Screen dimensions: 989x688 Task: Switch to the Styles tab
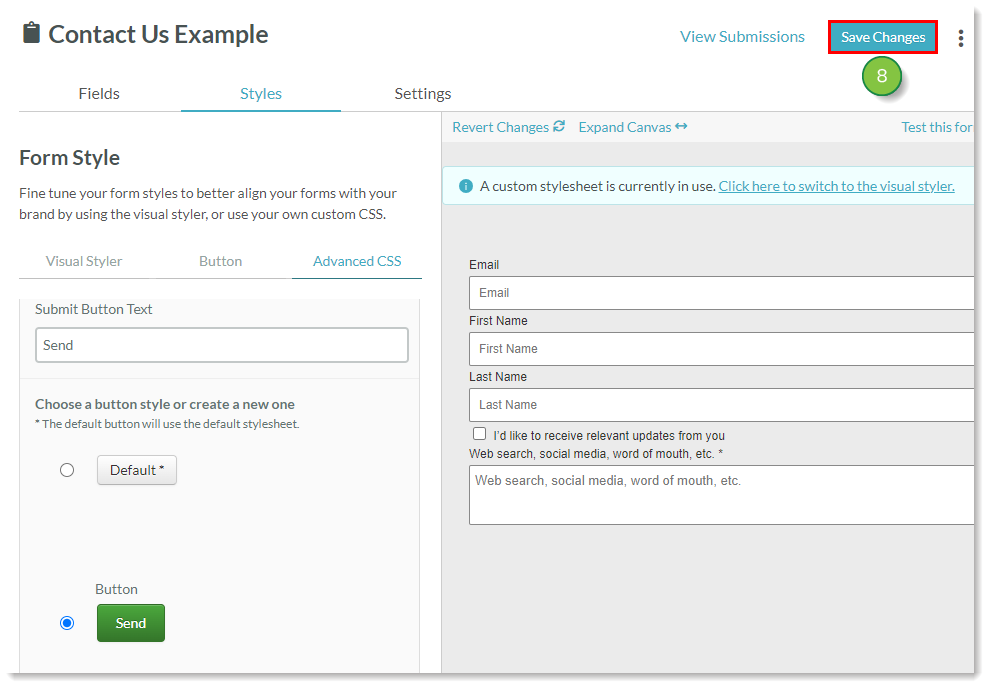[x=260, y=93]
